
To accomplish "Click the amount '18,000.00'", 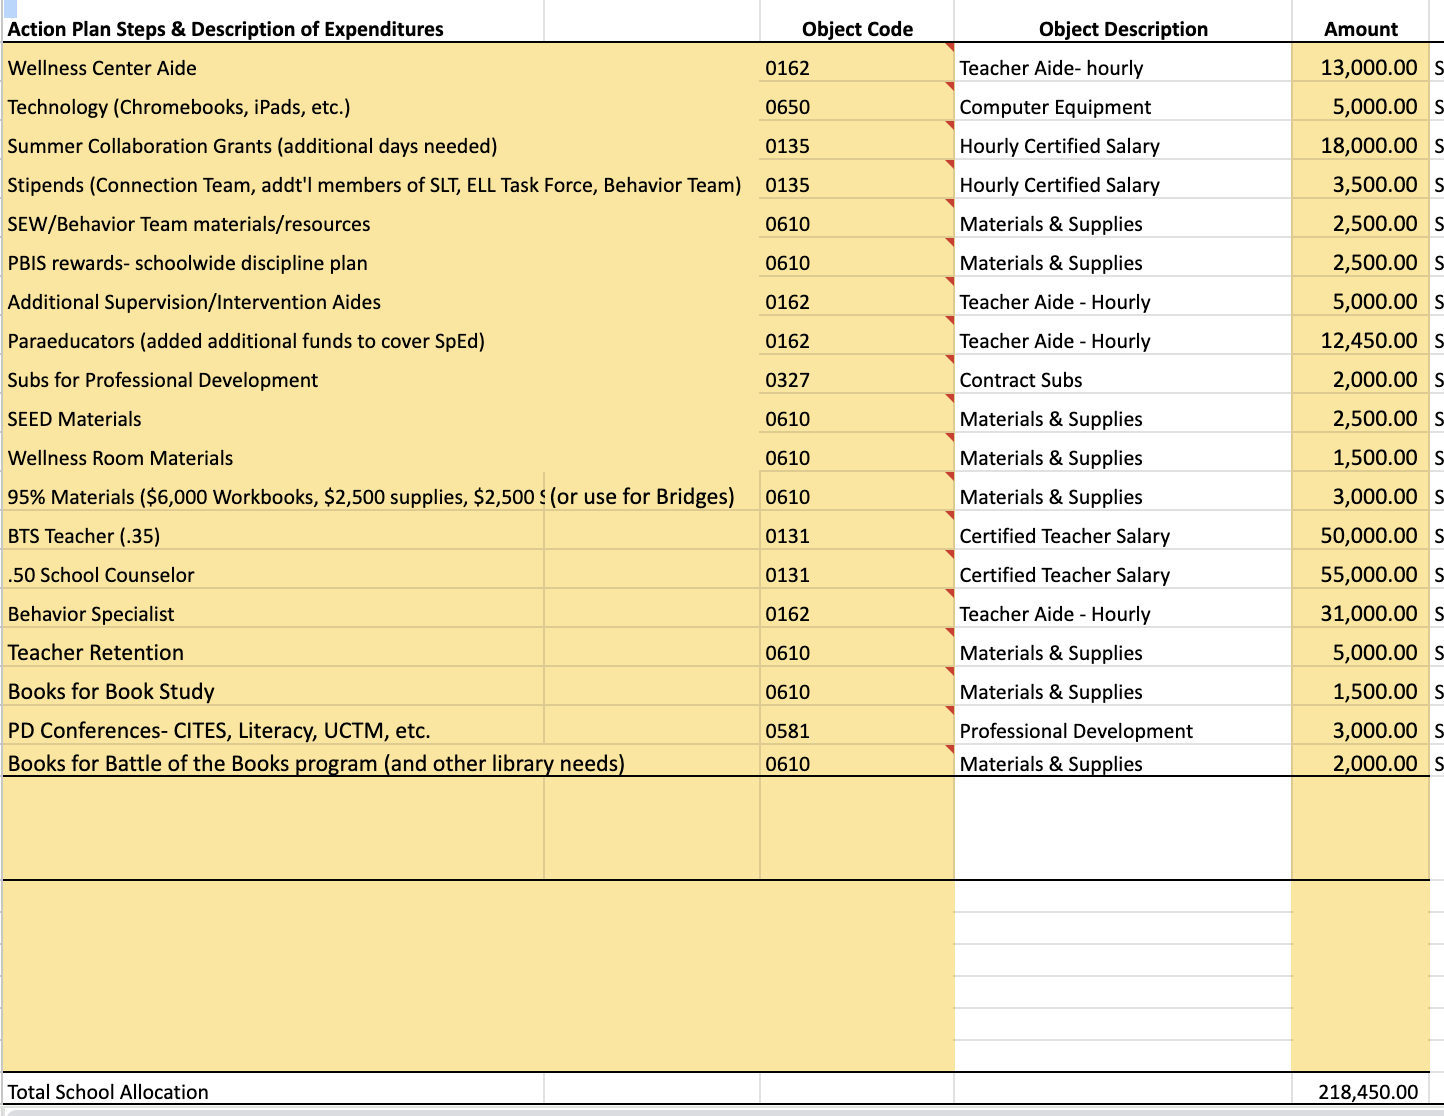I will tap(1369, 145).
